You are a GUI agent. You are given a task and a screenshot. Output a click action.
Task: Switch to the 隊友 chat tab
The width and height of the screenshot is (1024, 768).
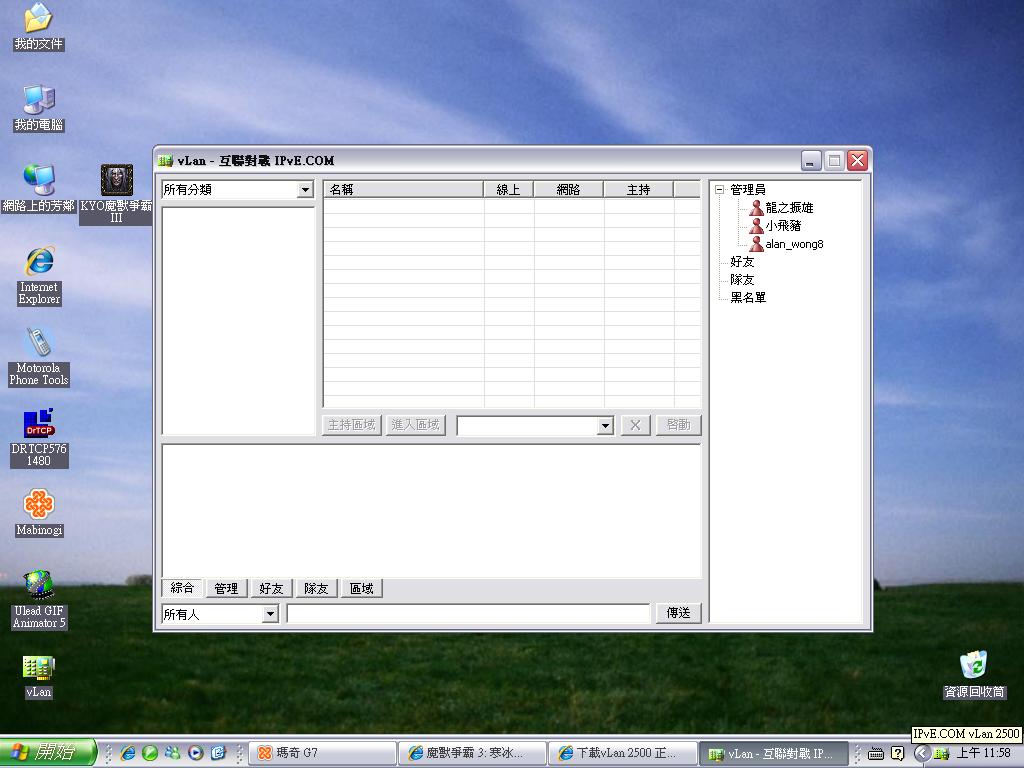316,588
